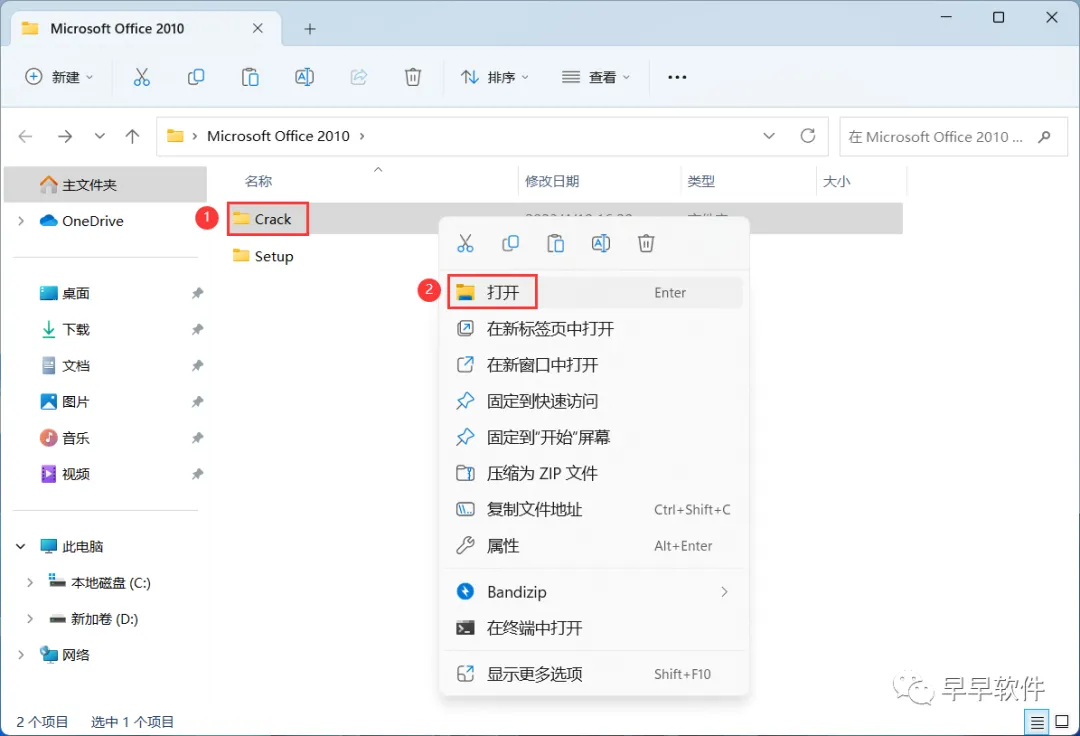
Task: Select 主文件夹 in the navigation pane
Action: coord(105,185)
